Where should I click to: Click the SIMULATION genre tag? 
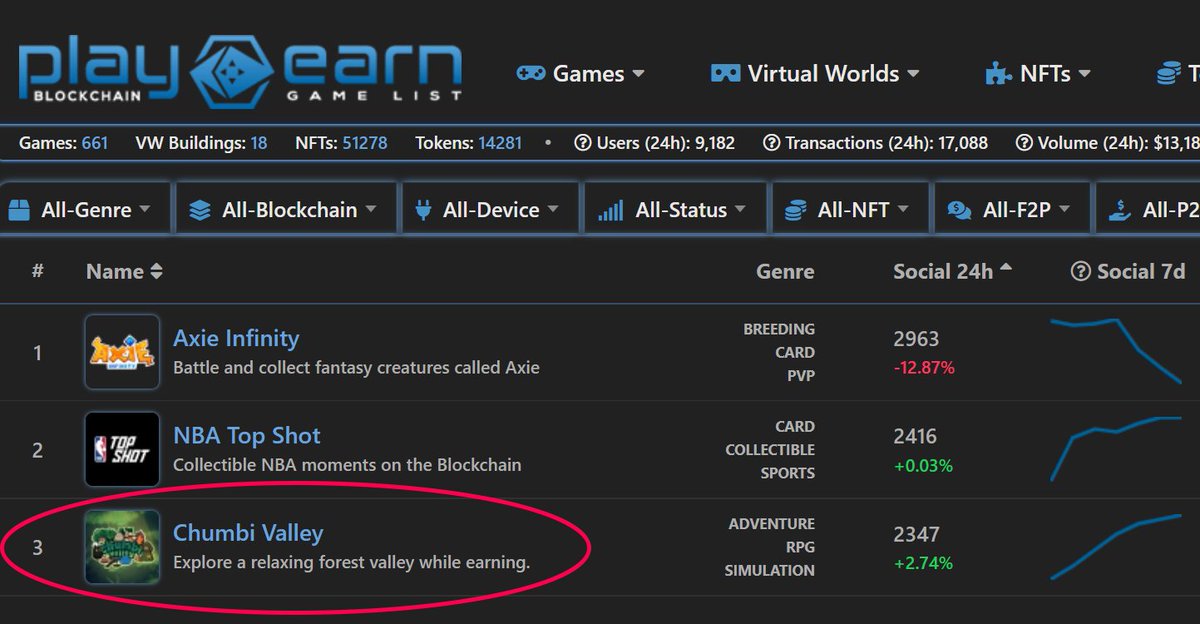click(770, 570)
